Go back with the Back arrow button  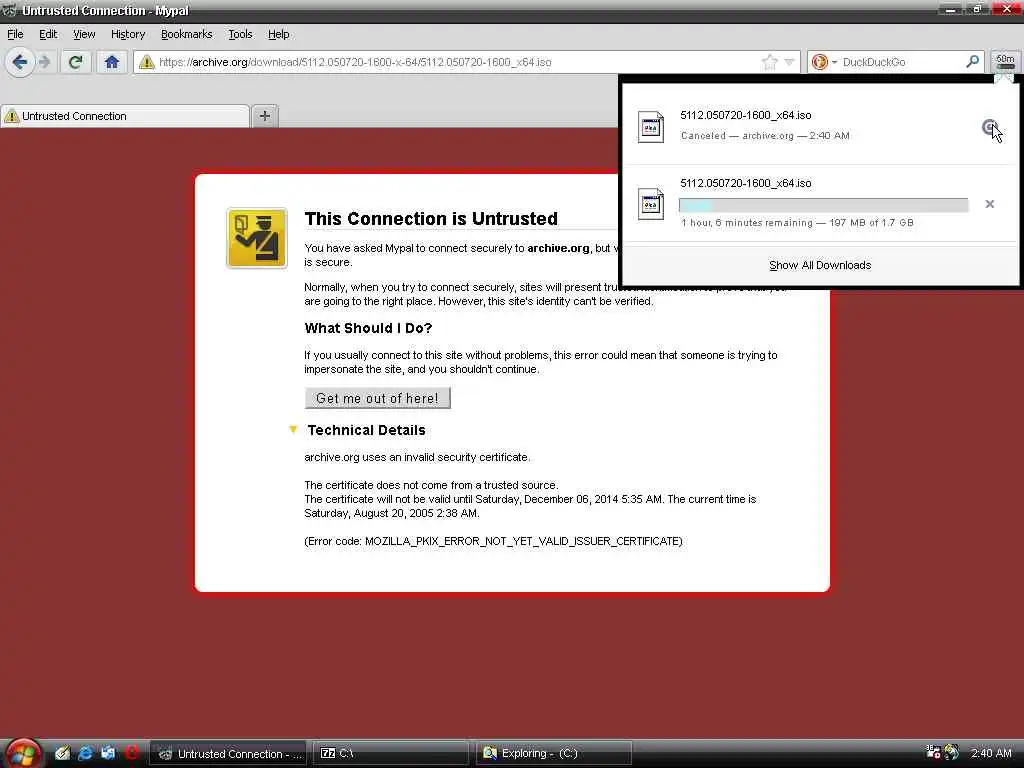pyautogui.click(x=20, y=63)
